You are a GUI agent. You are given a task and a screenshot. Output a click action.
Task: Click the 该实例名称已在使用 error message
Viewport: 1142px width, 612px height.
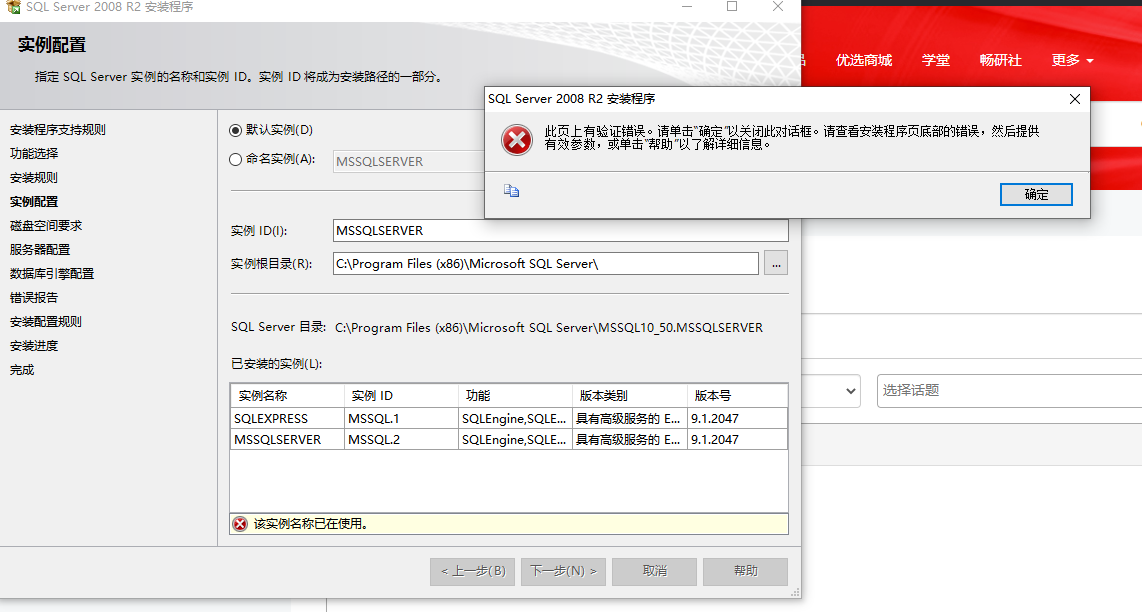pyautogui.click(x=311, y=524)
